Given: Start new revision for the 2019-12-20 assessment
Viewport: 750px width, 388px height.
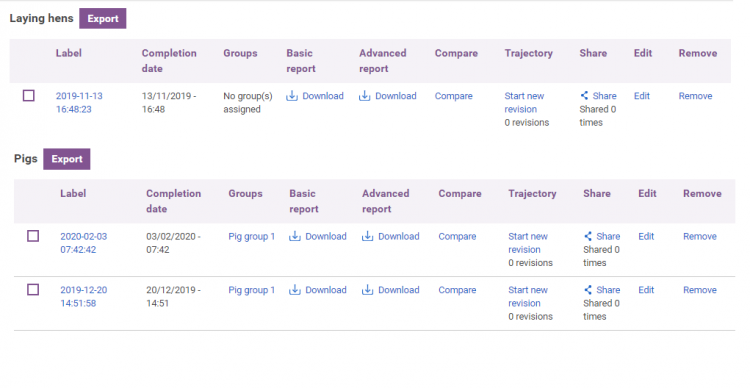Looking at the screenshot, I should (x=528, y=297).
